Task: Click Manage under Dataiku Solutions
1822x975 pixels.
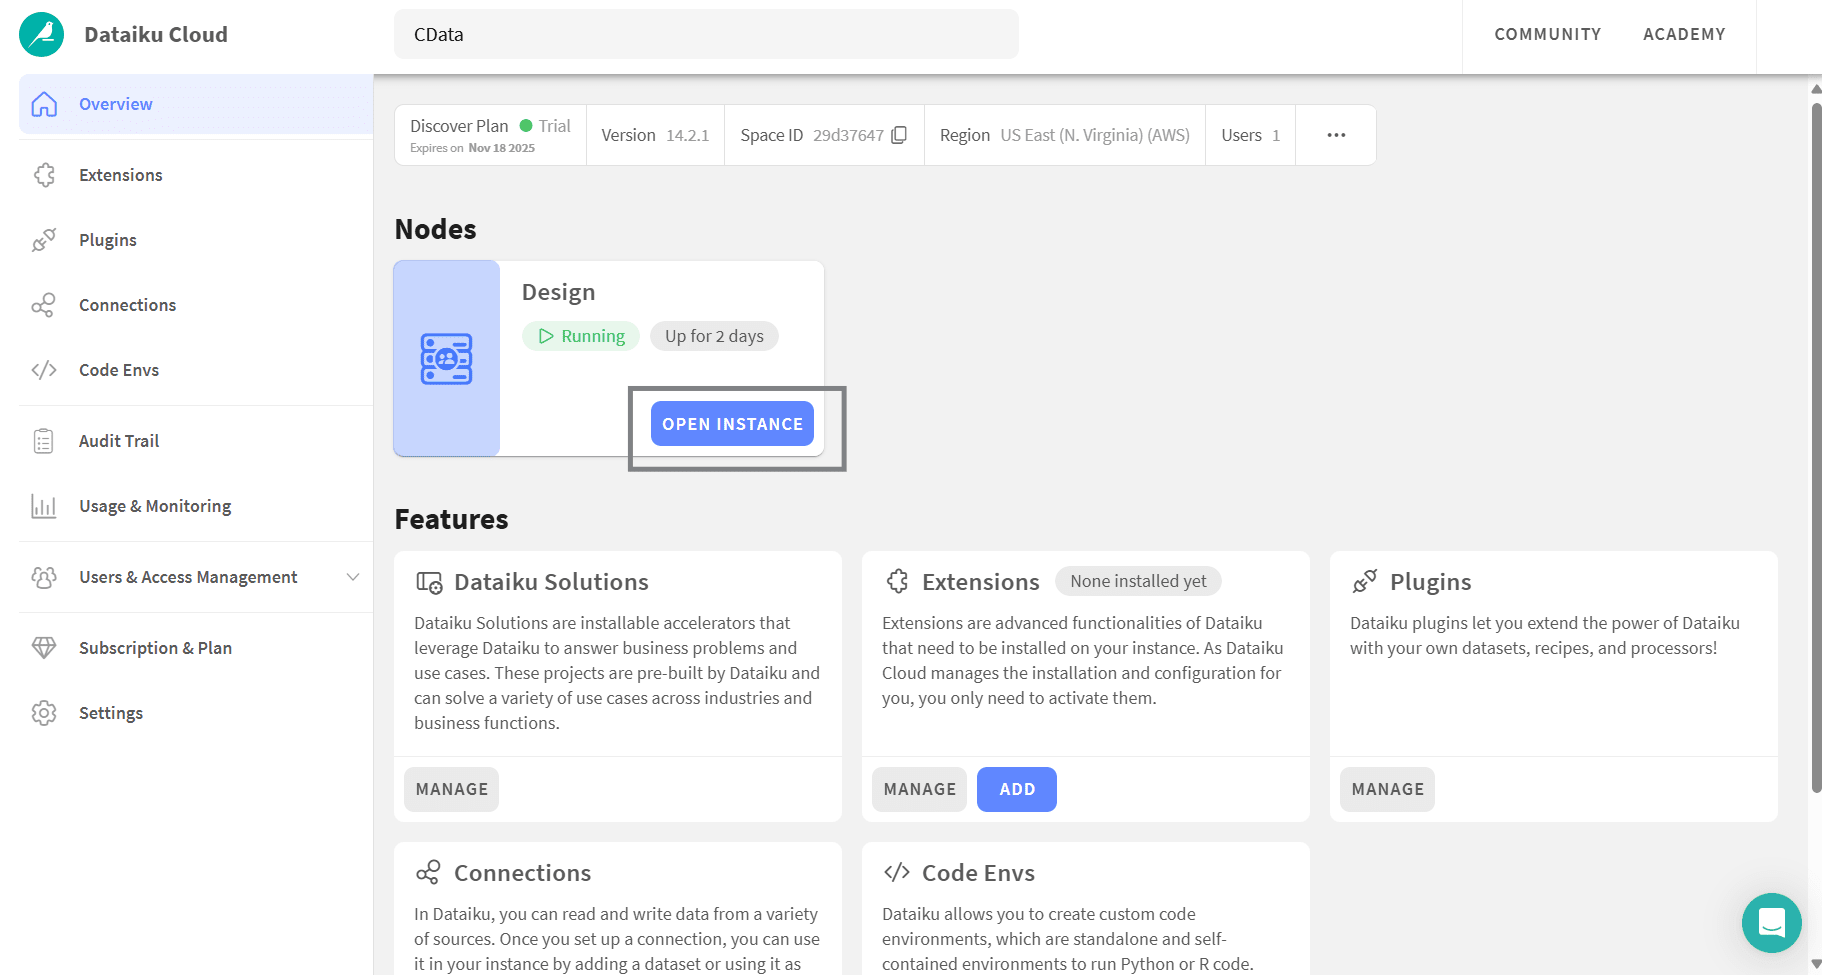Action: (451, 789)
